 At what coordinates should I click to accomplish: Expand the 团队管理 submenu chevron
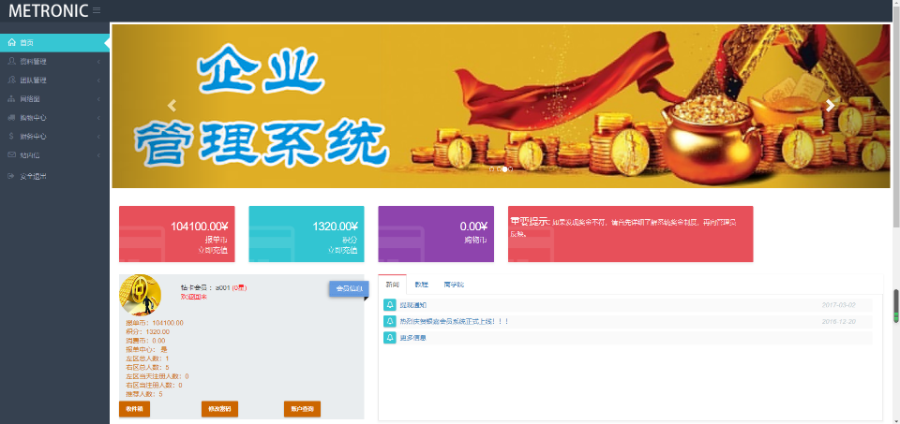click(99, 80)
